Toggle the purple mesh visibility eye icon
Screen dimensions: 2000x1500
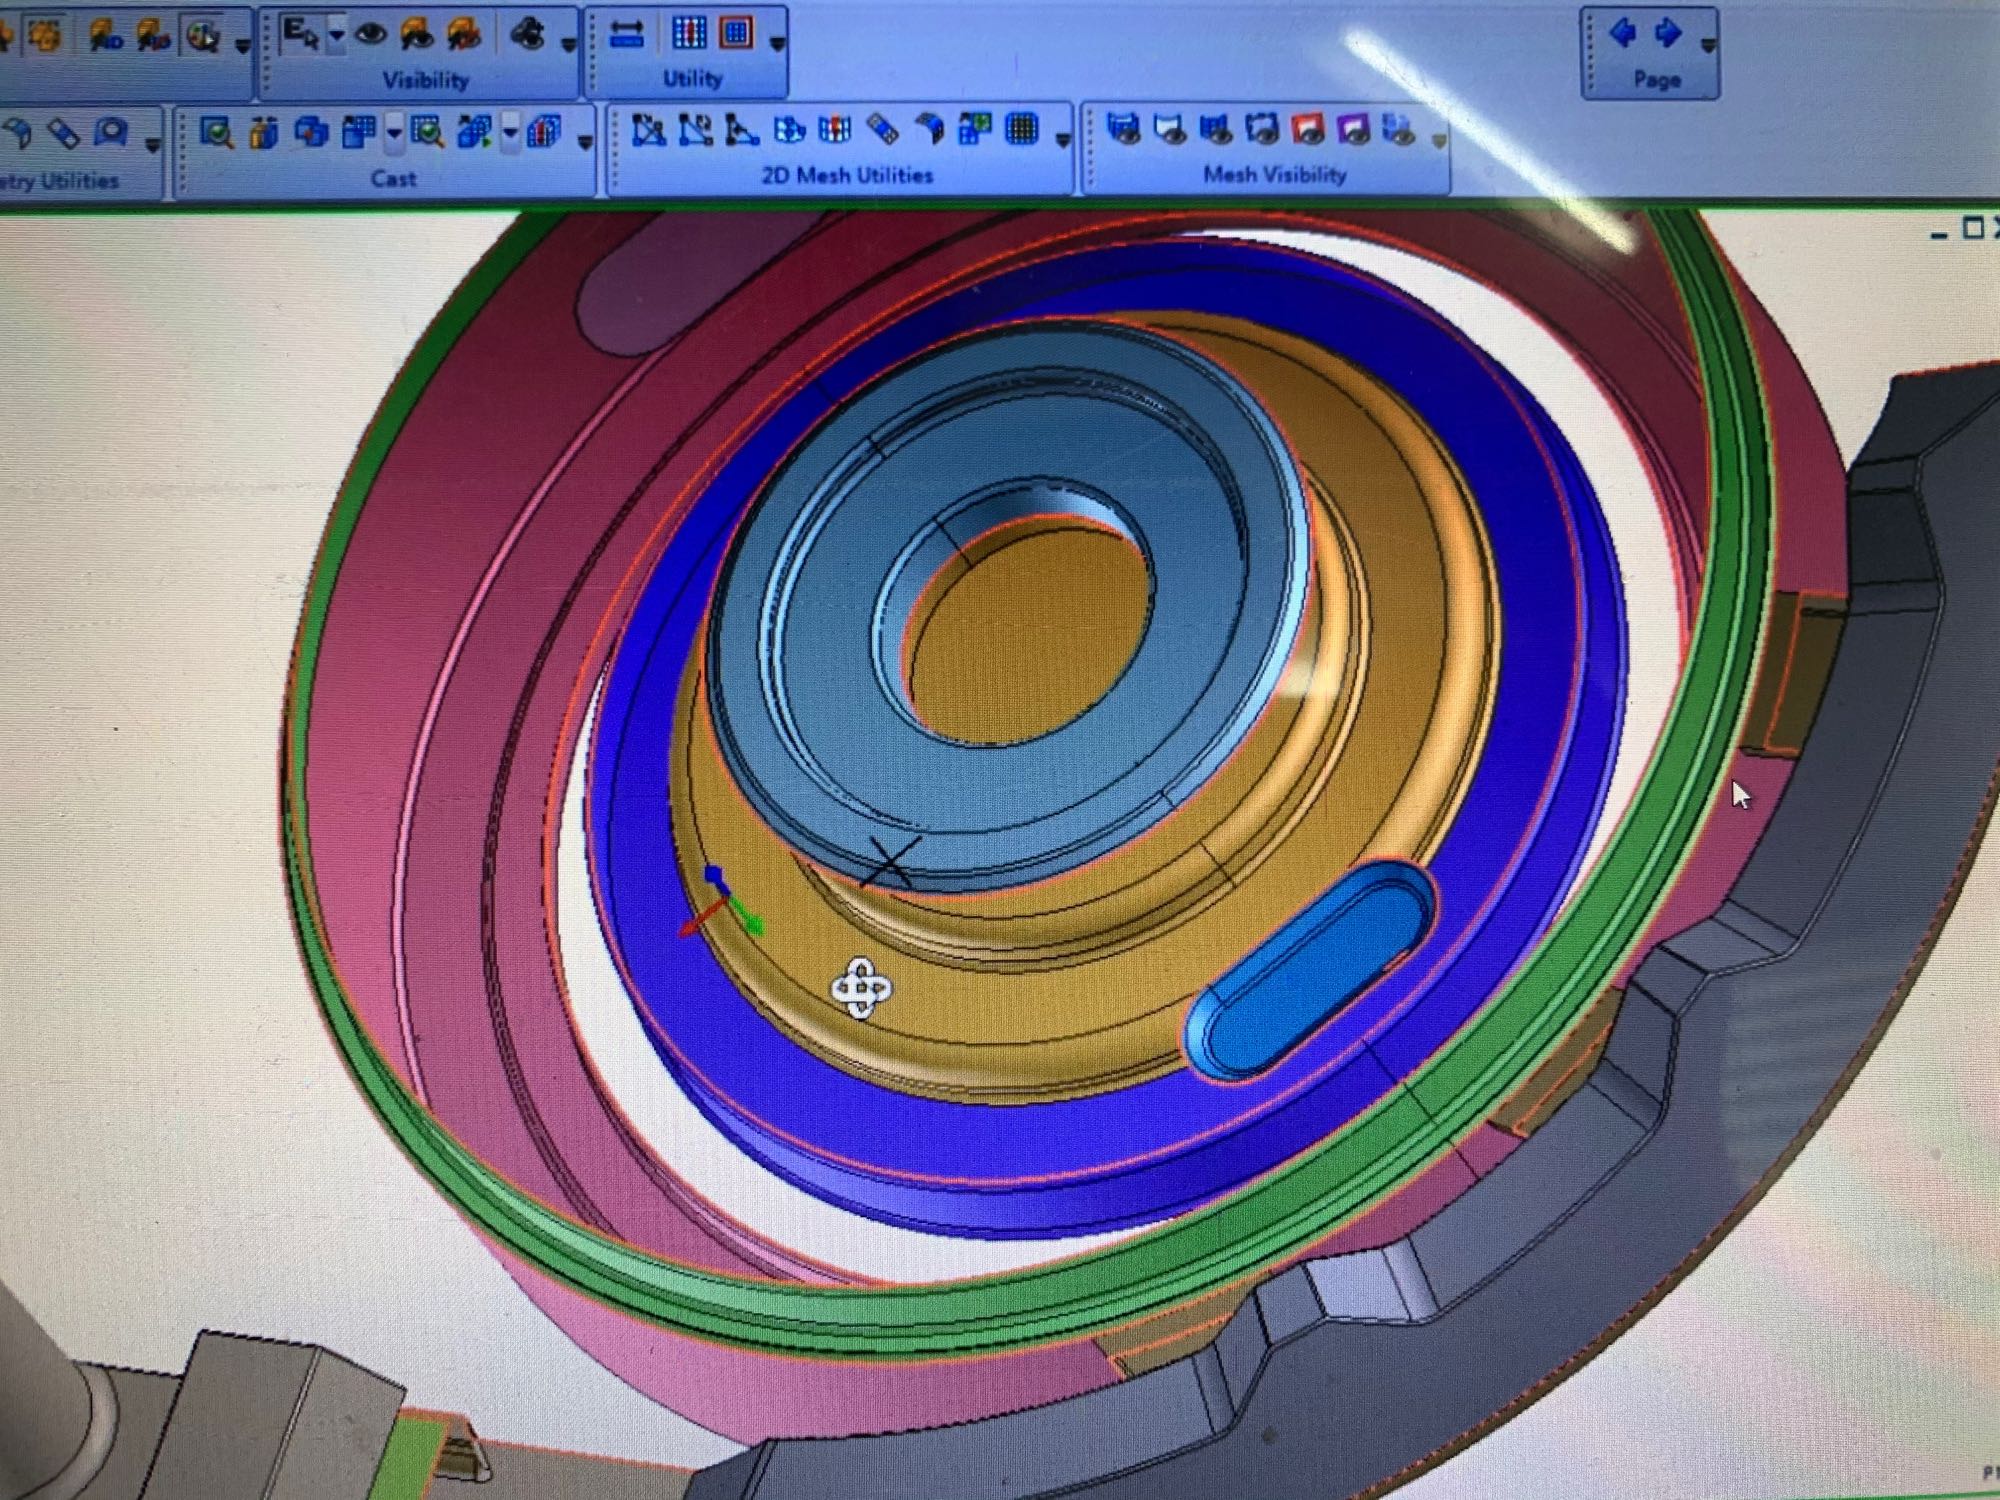[1354, 130]
